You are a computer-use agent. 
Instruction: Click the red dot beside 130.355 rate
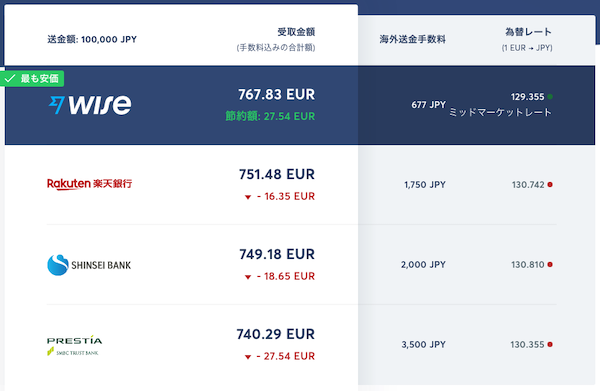click(x=550, y=345)
